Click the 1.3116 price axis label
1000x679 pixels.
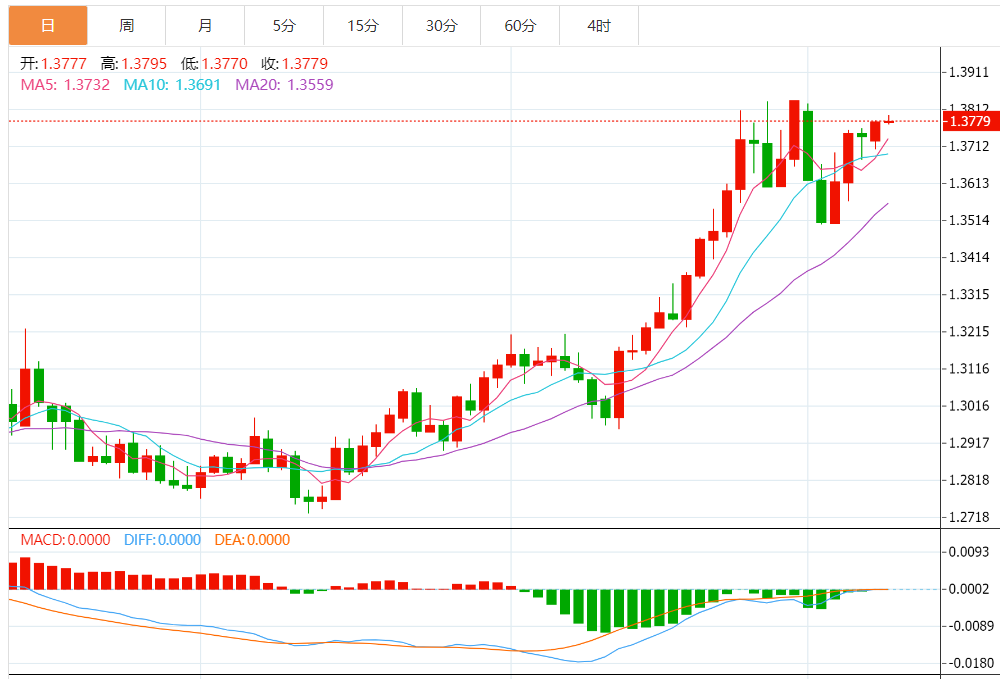(969, 369)
